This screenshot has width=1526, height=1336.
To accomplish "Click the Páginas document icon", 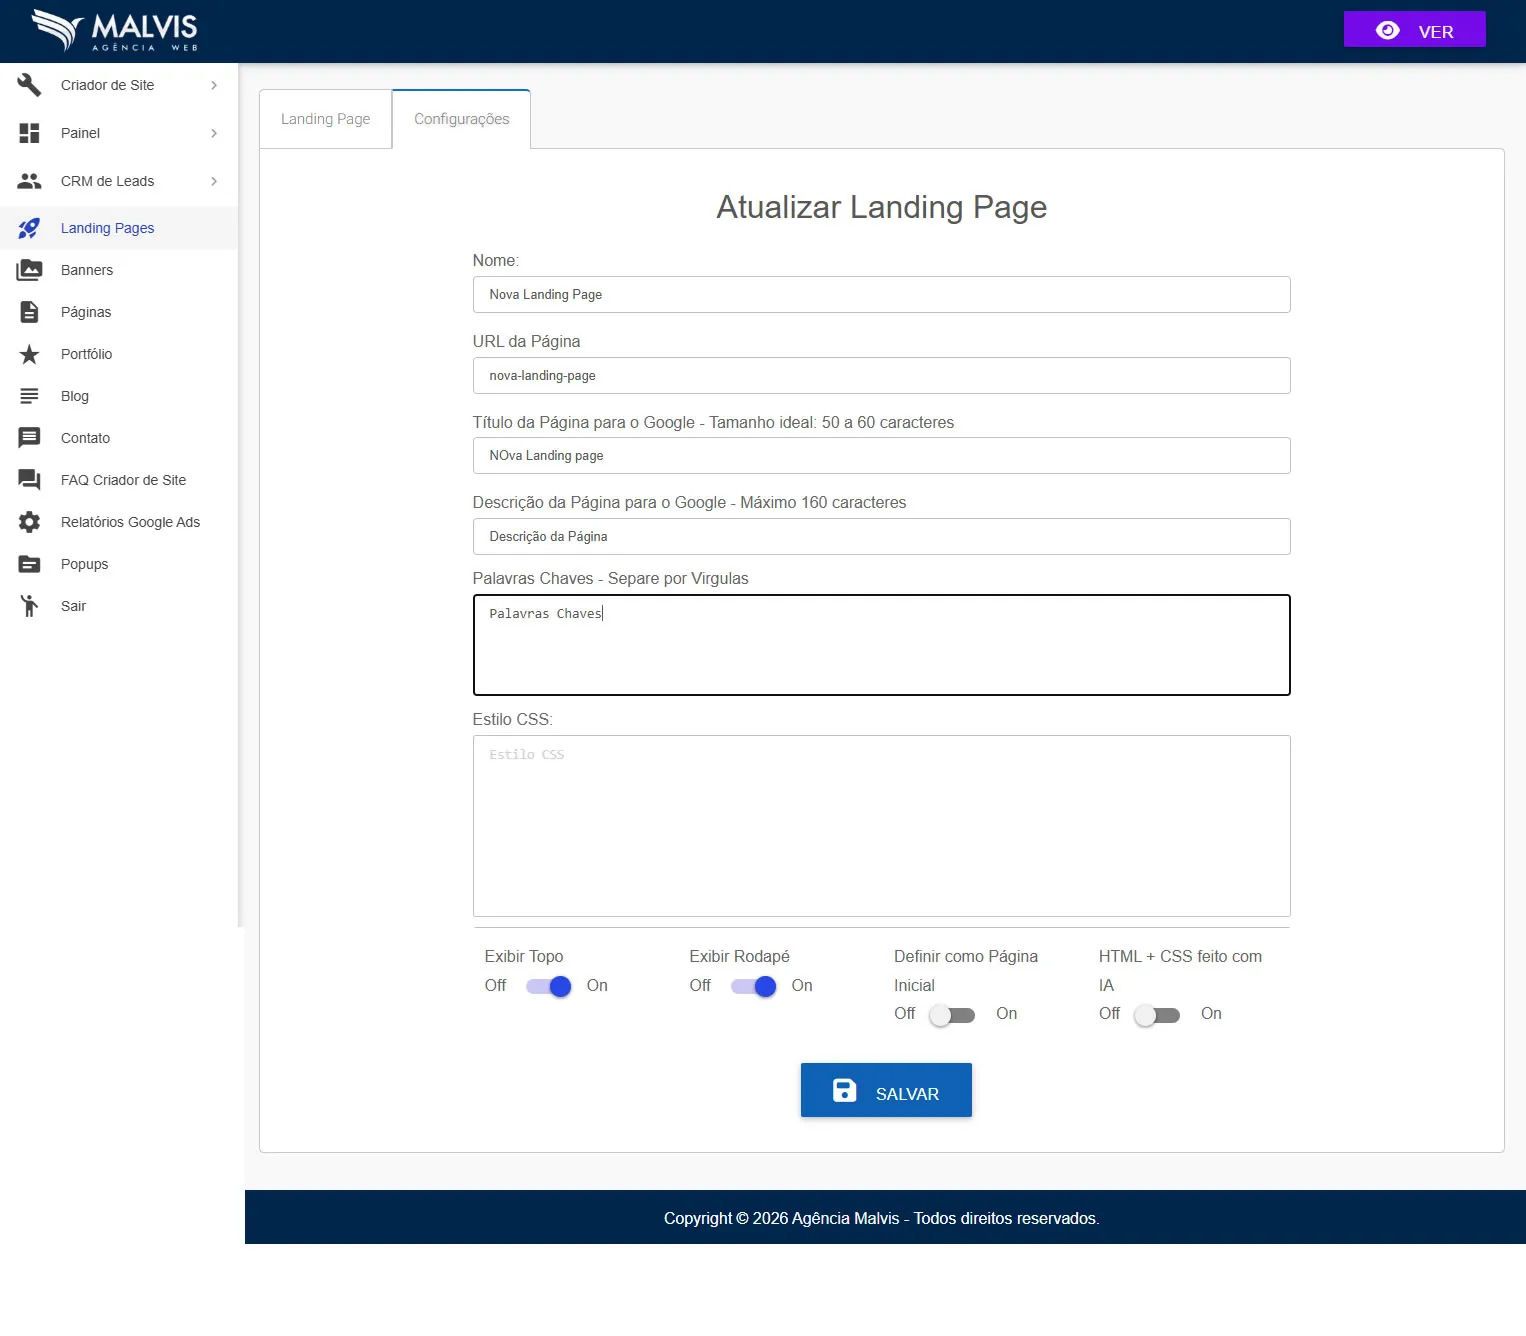I will click(29, 312).
